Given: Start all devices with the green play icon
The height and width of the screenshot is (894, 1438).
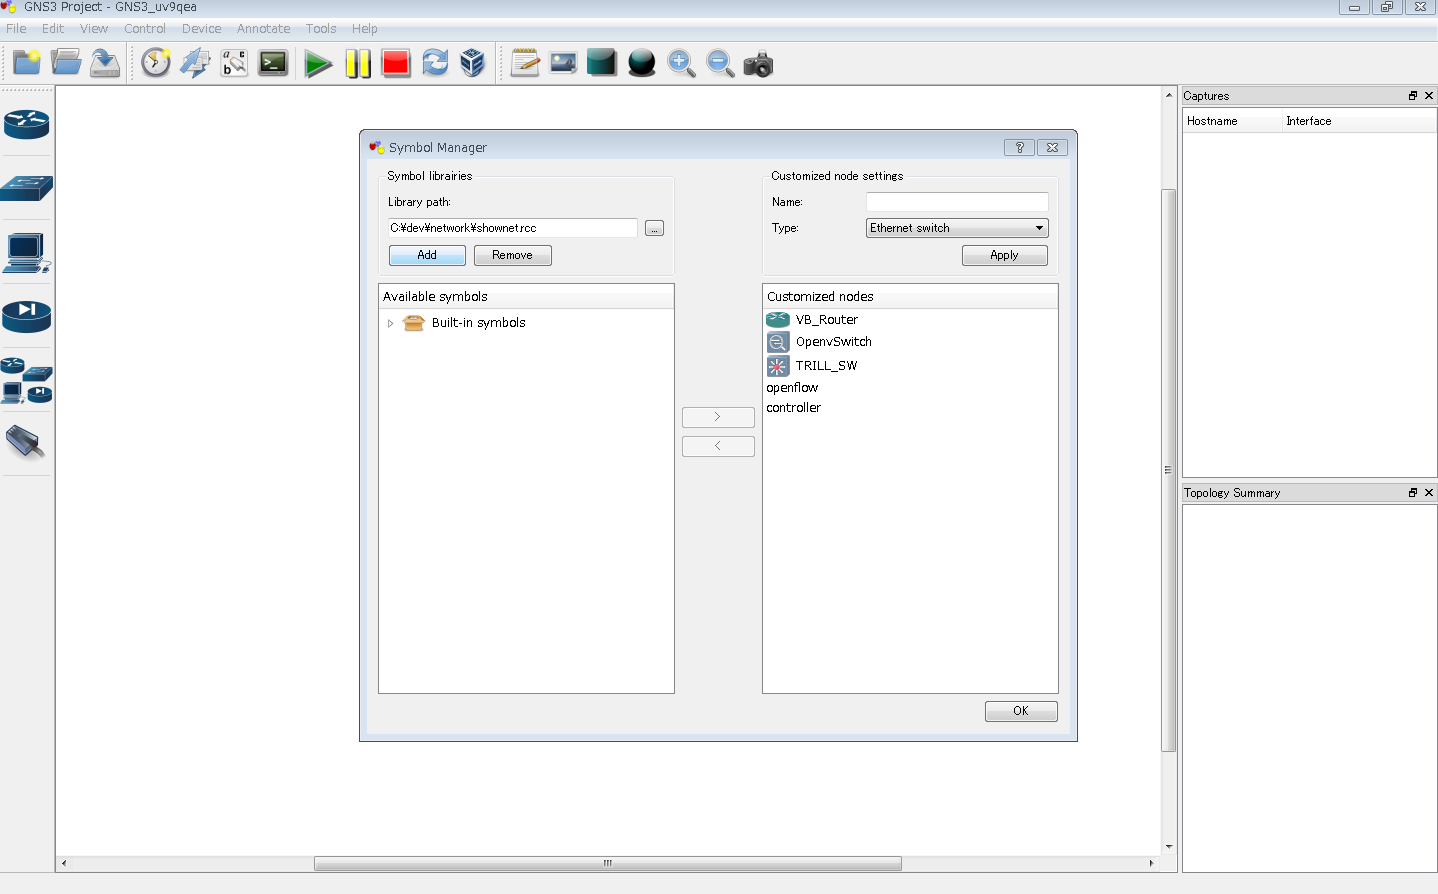Looking at the screenshot, I should tap(318, 63).
